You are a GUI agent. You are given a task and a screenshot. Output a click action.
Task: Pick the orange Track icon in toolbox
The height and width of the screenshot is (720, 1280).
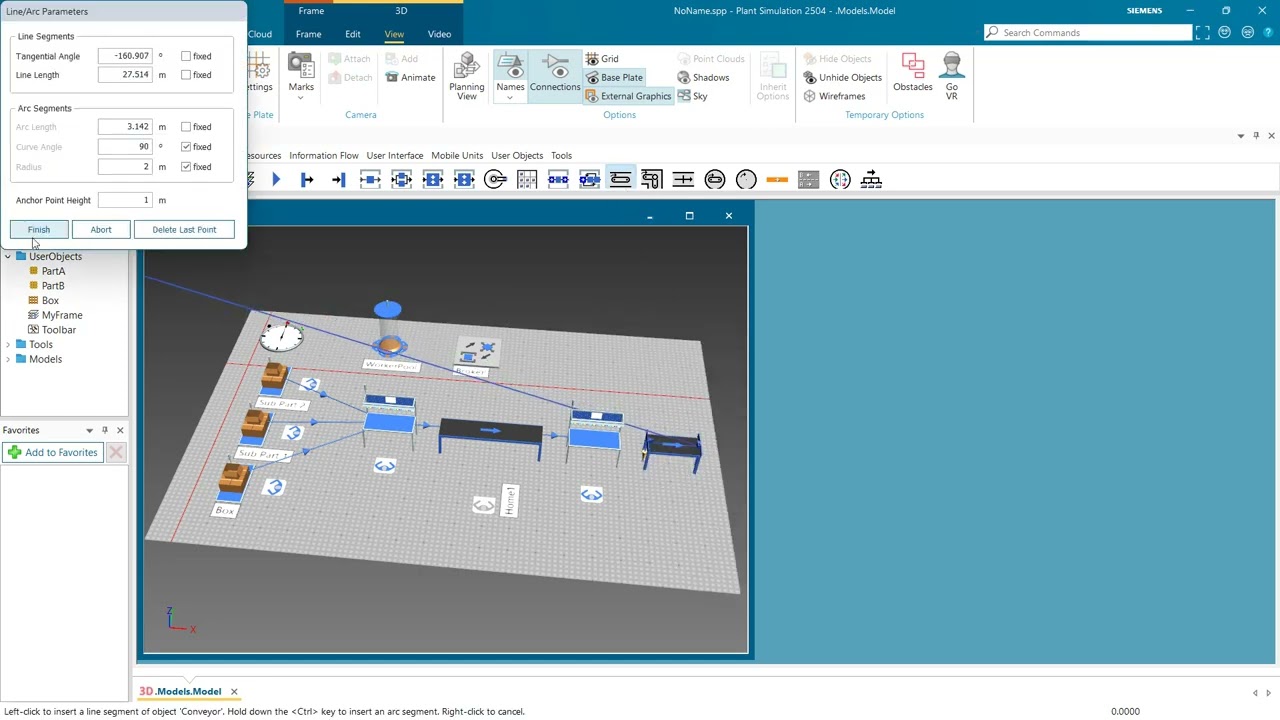click(x=777, y=179)
